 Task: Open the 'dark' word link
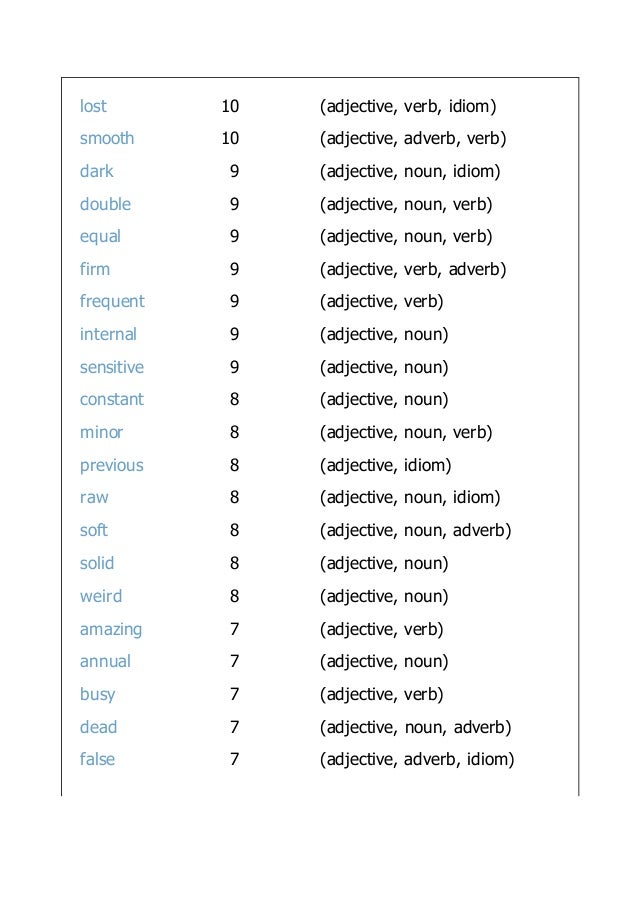[97, 171]
